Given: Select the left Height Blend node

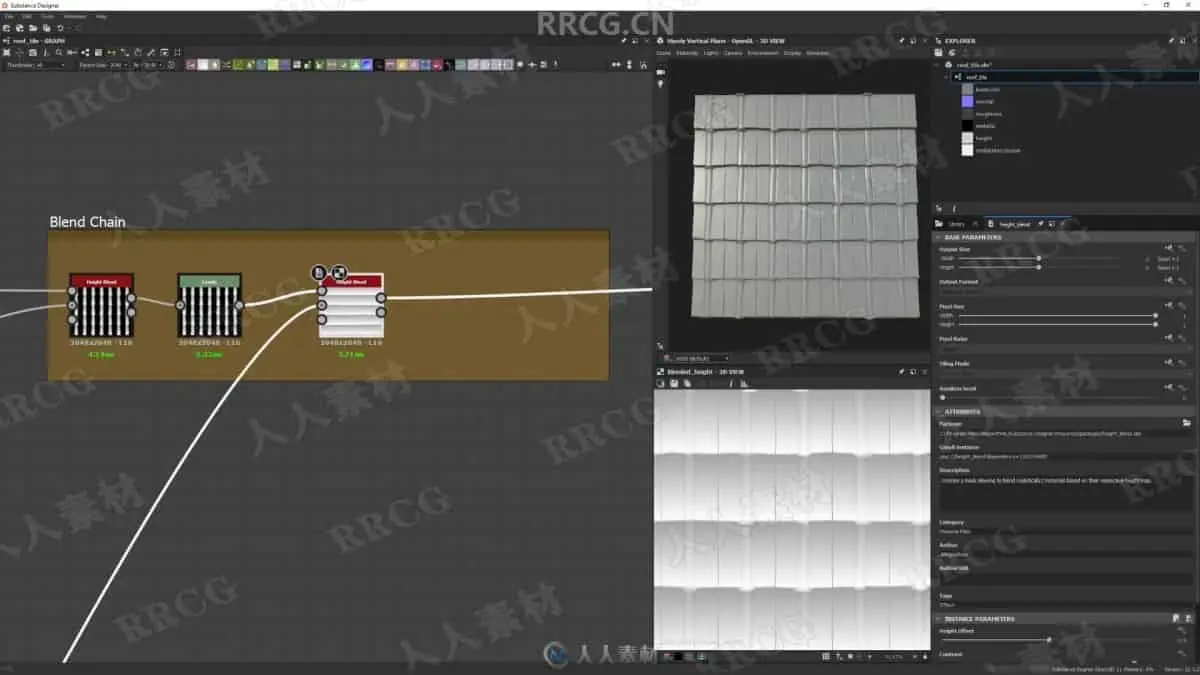Looking at the screenshot, I should coord(101,305).
